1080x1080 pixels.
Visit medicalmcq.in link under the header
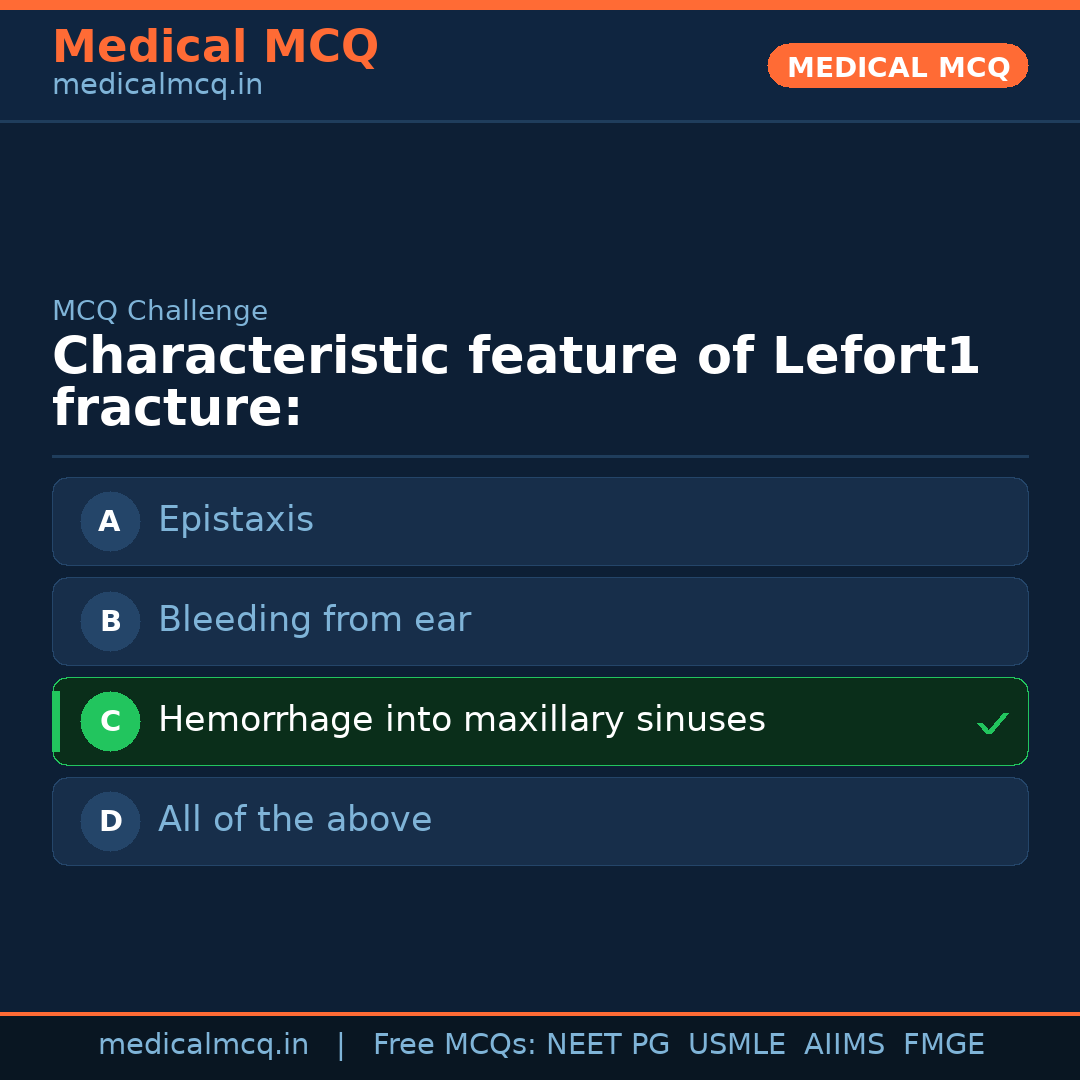(157, 86)
